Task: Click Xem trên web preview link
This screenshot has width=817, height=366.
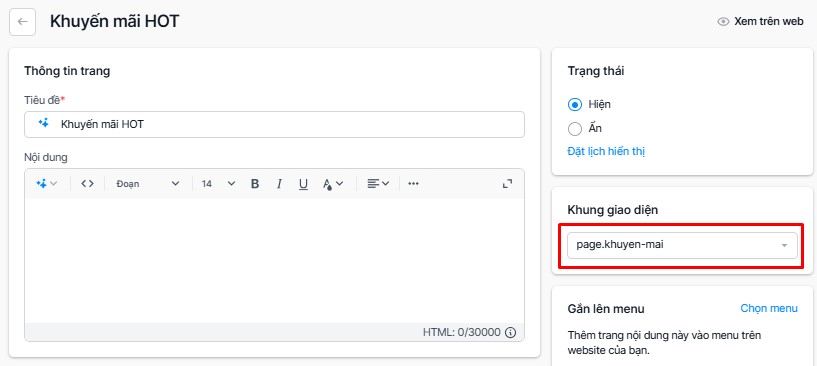Action: click(x=760, y=22)
